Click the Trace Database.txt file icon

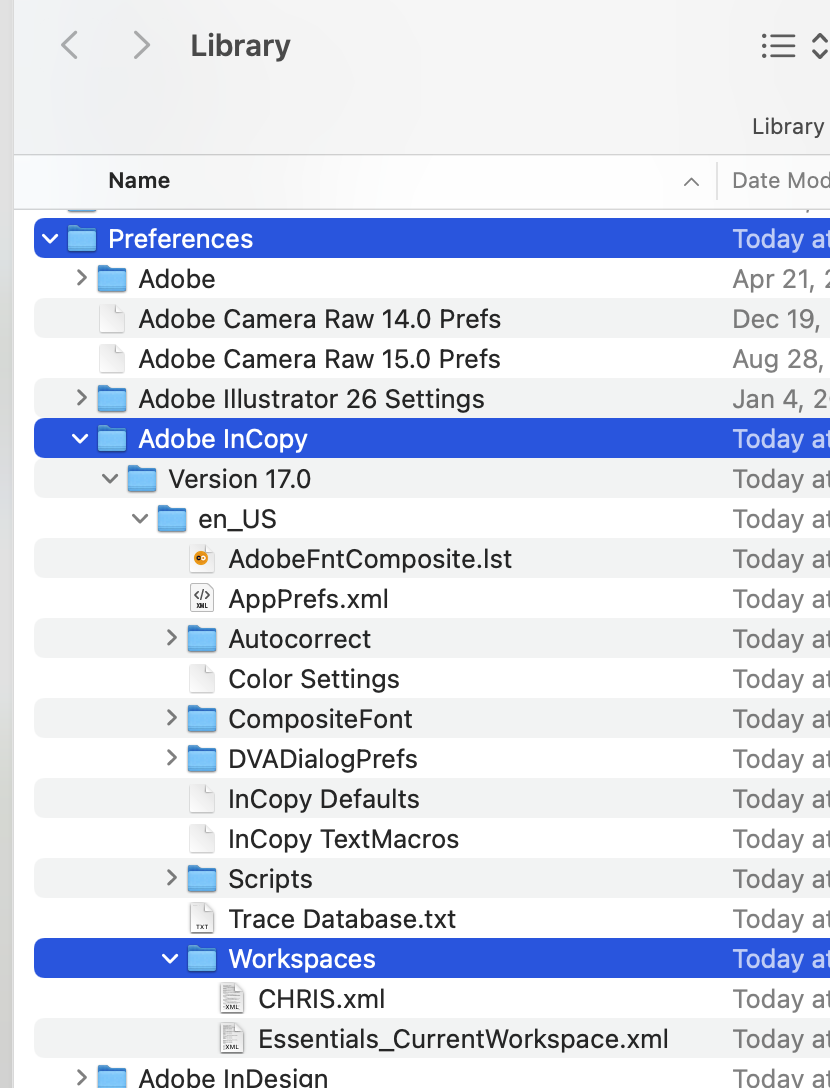pyautogui.click(x=202, y=919)
